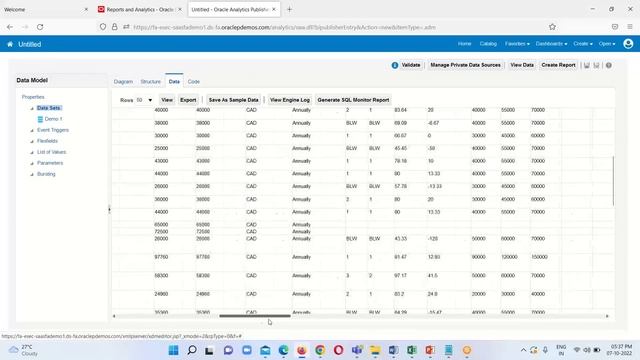
Task: Click Save As Sample Data
Action: click(233, 100)
